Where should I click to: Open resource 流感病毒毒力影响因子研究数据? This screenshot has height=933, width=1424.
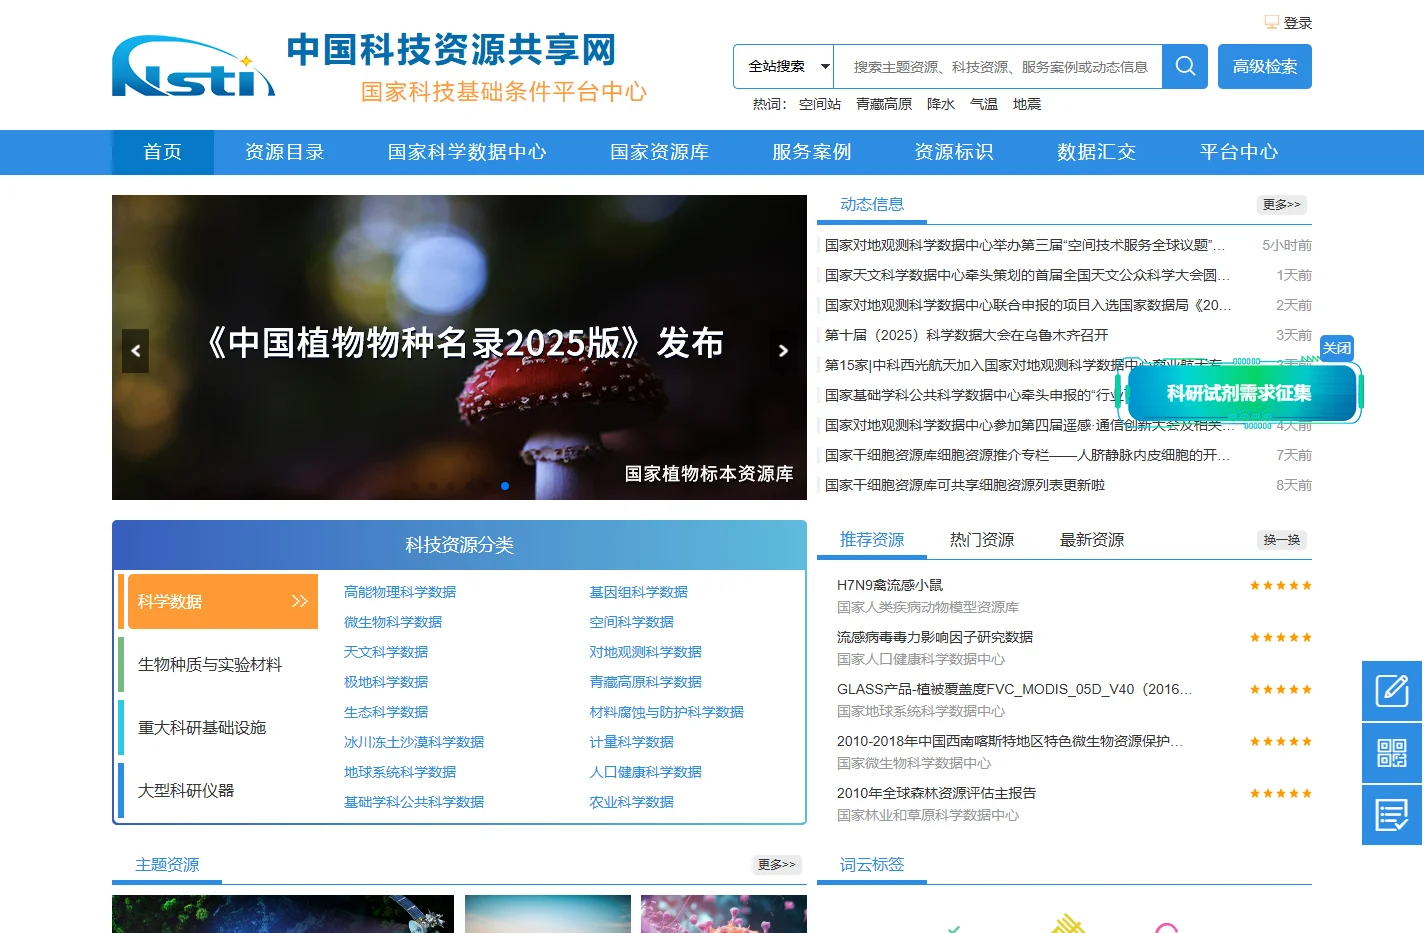click(x=935, y=637)
